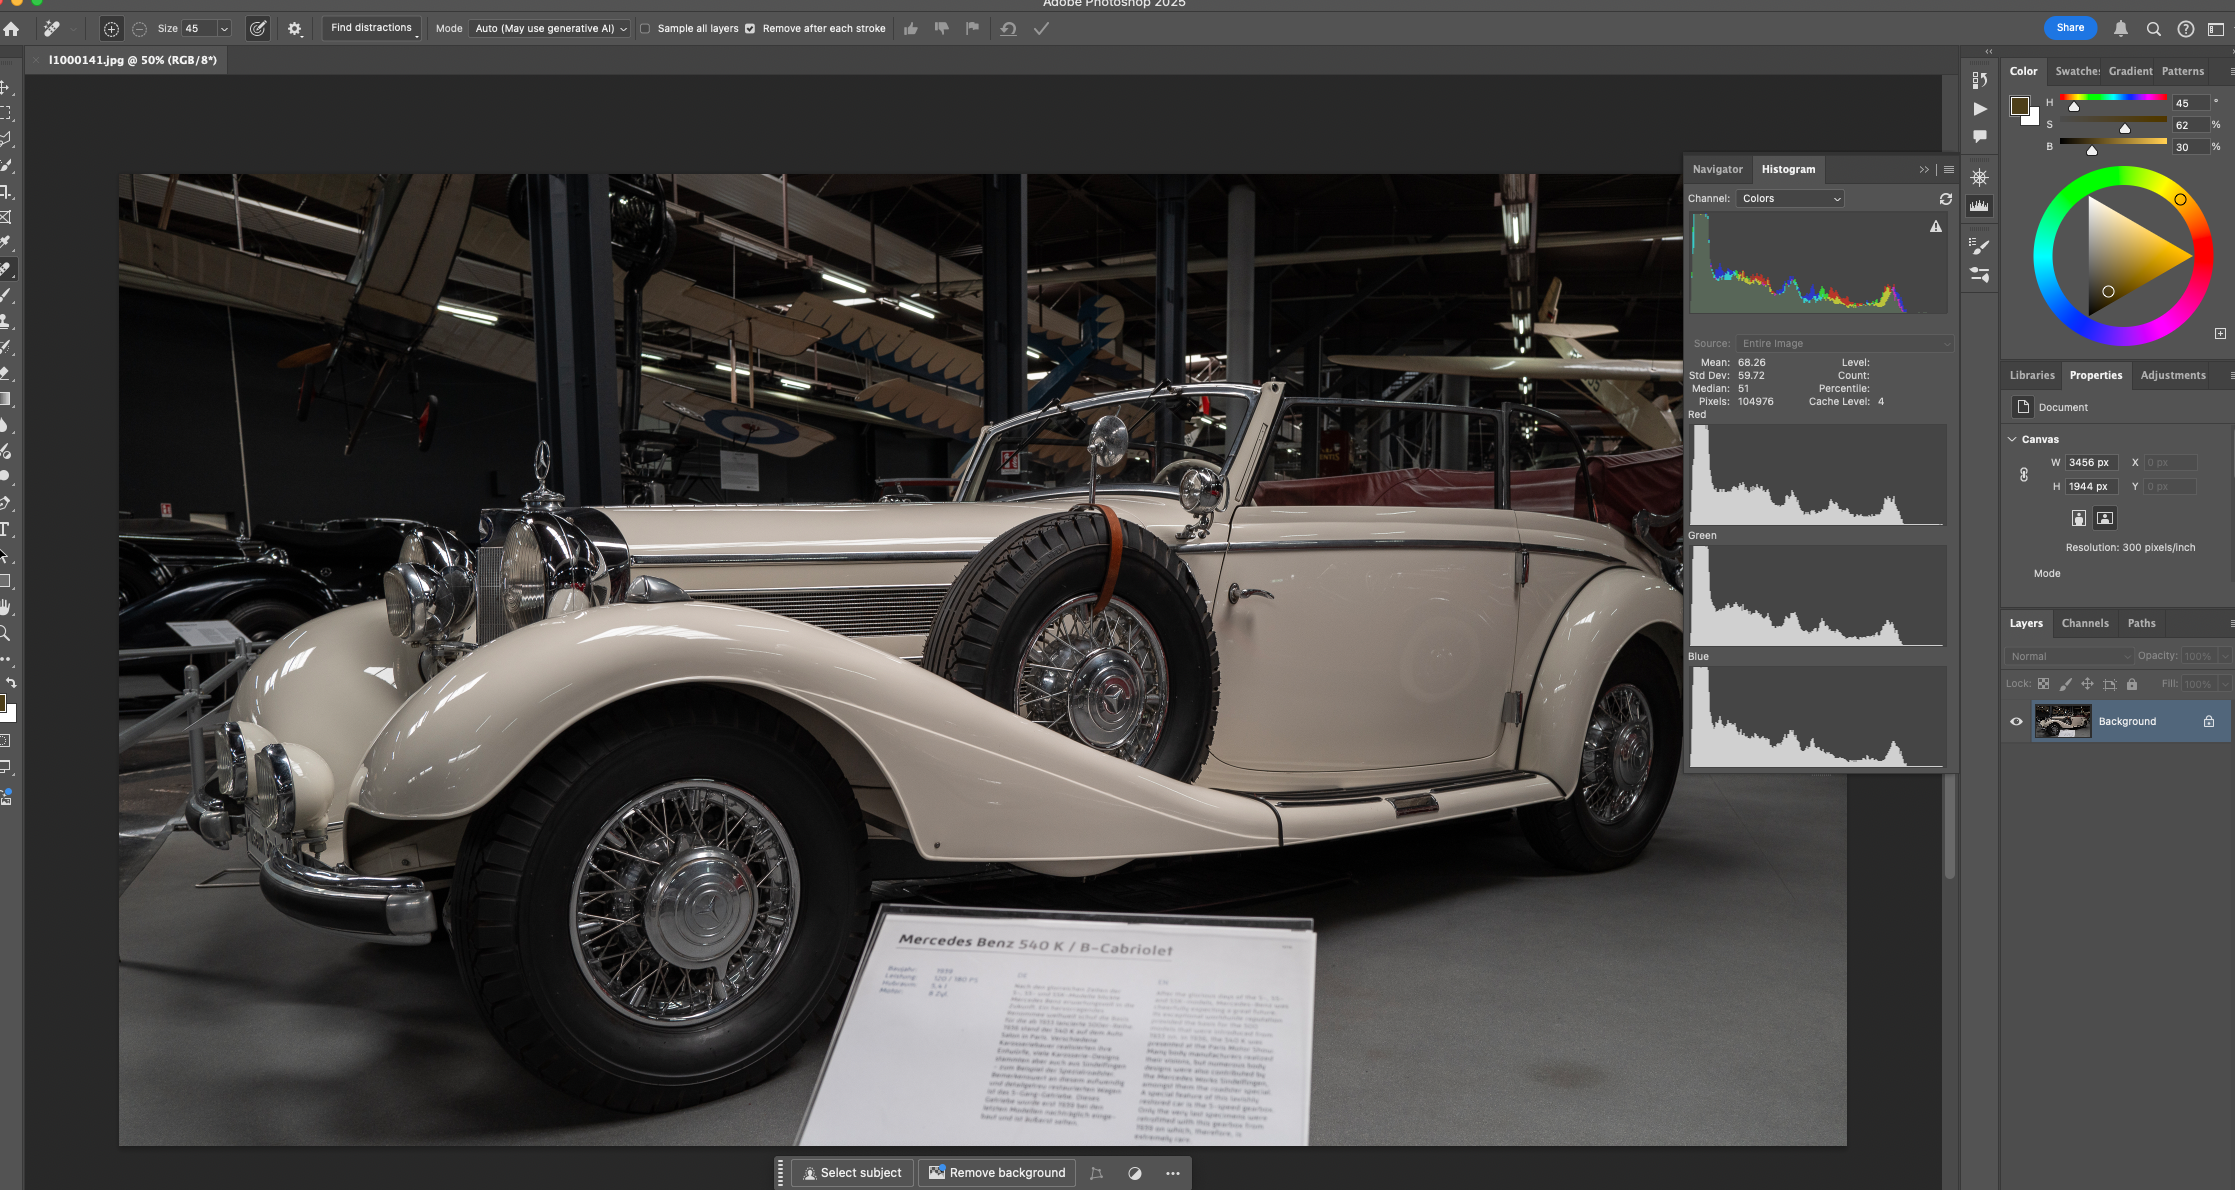This screenshot has width=2235, height=1190.
Task: Open the histogram Channel Colors dropdown
Action: [1790, 199]
